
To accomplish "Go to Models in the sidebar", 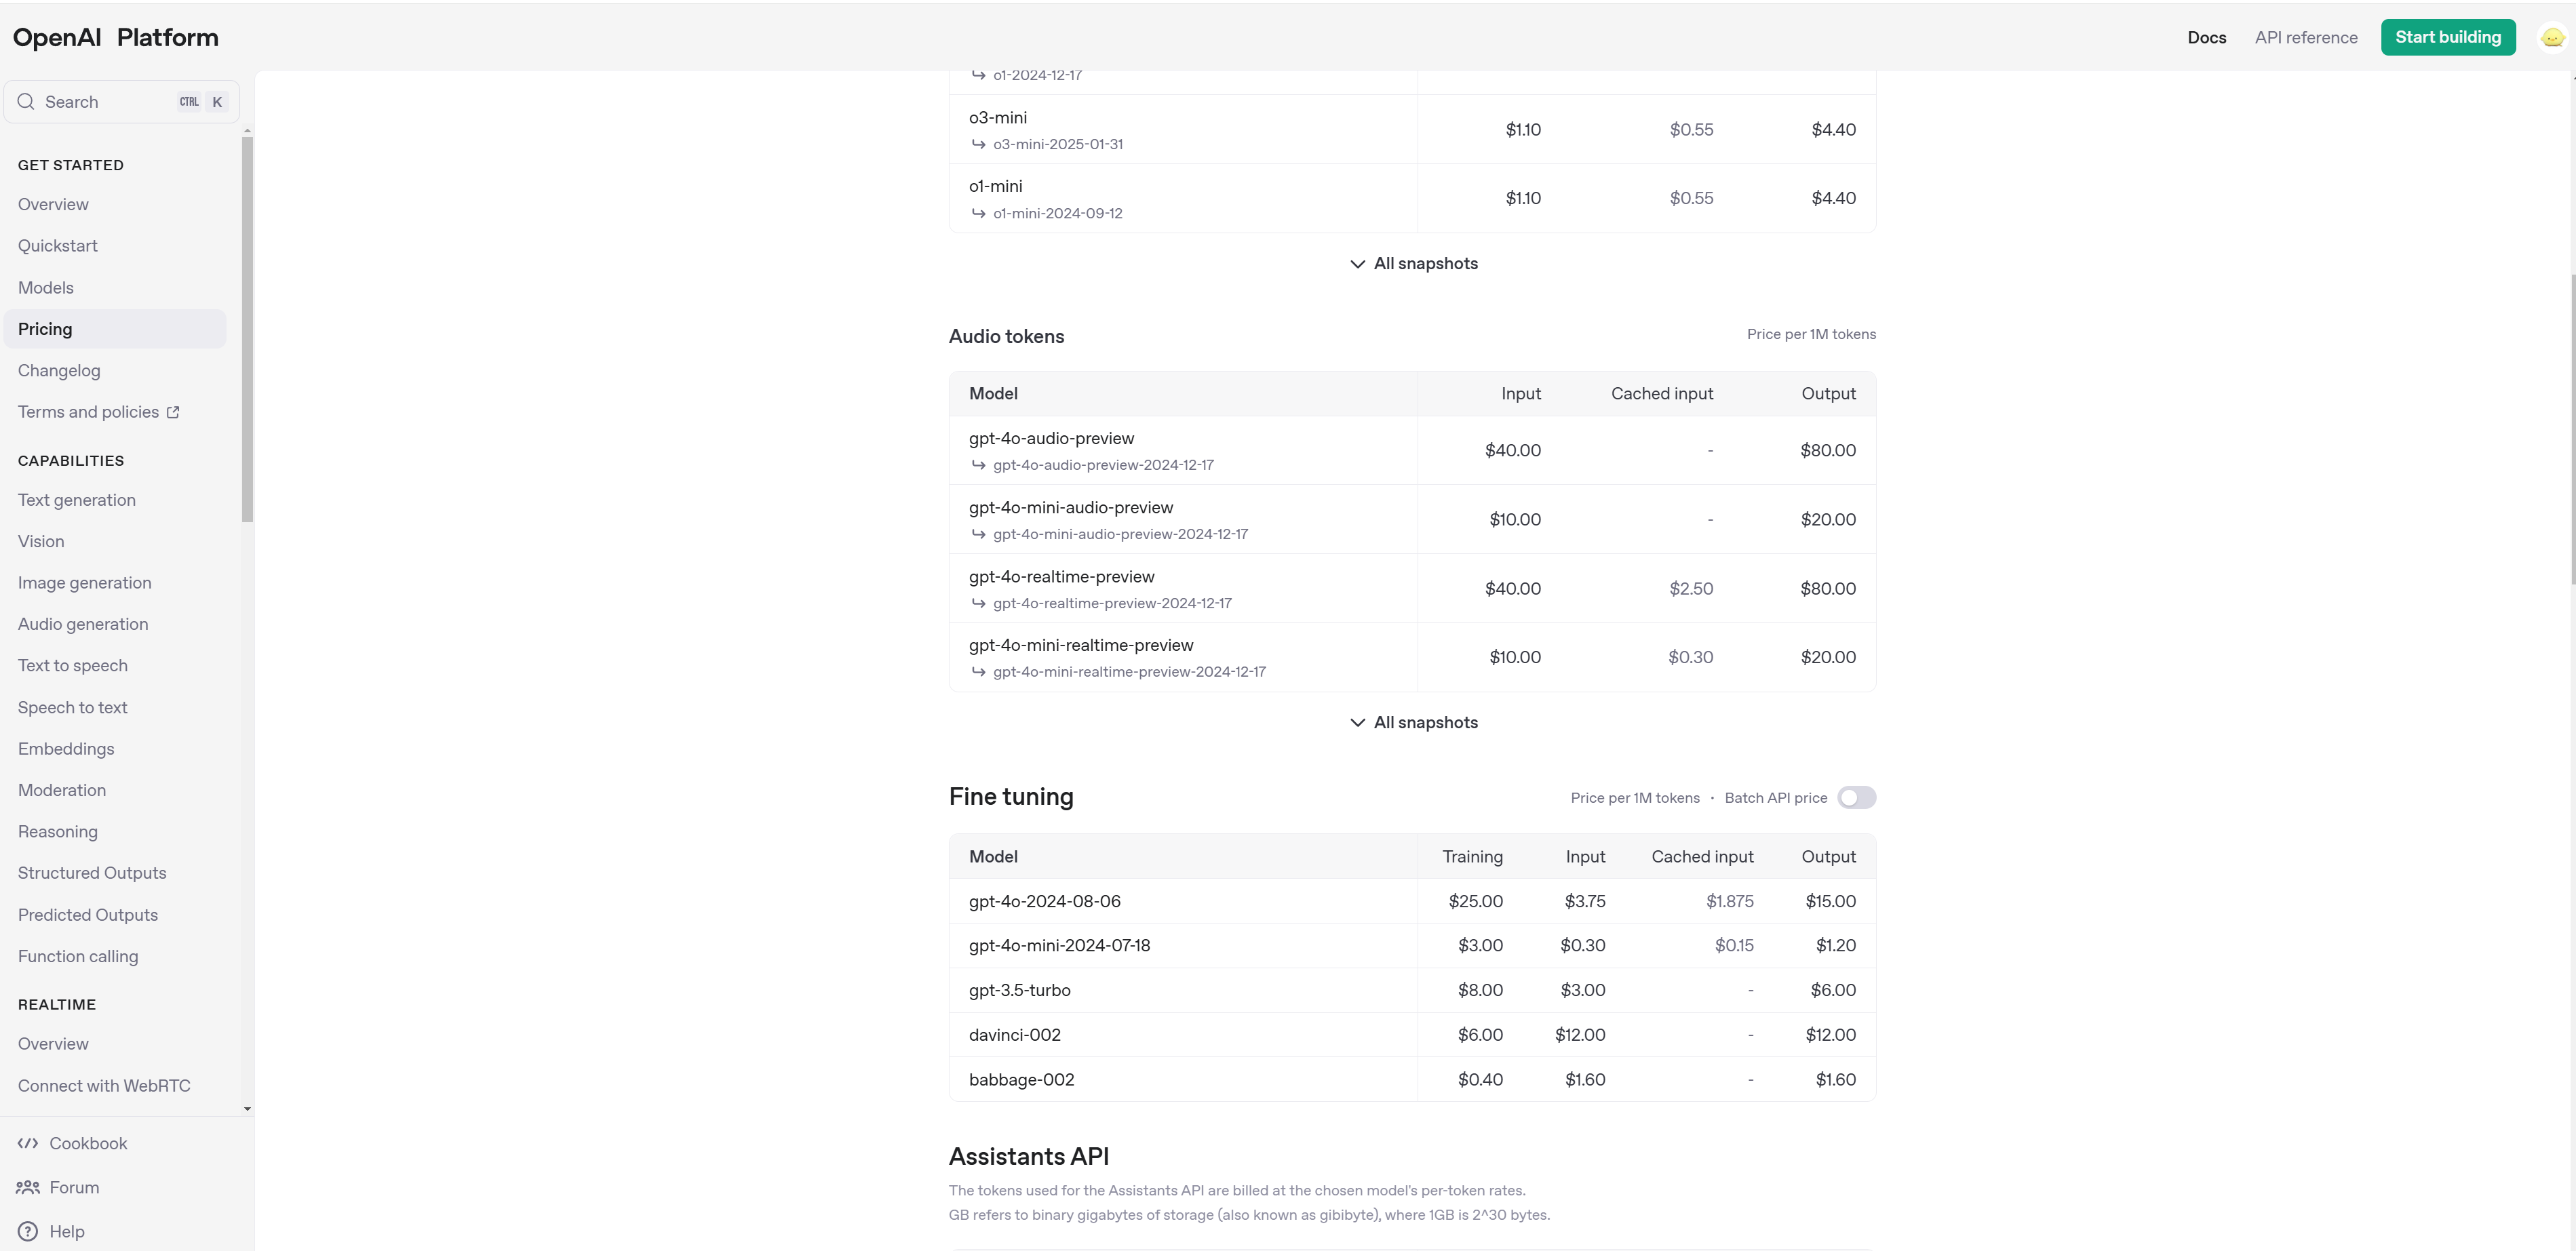I will [x=46, y=288].
